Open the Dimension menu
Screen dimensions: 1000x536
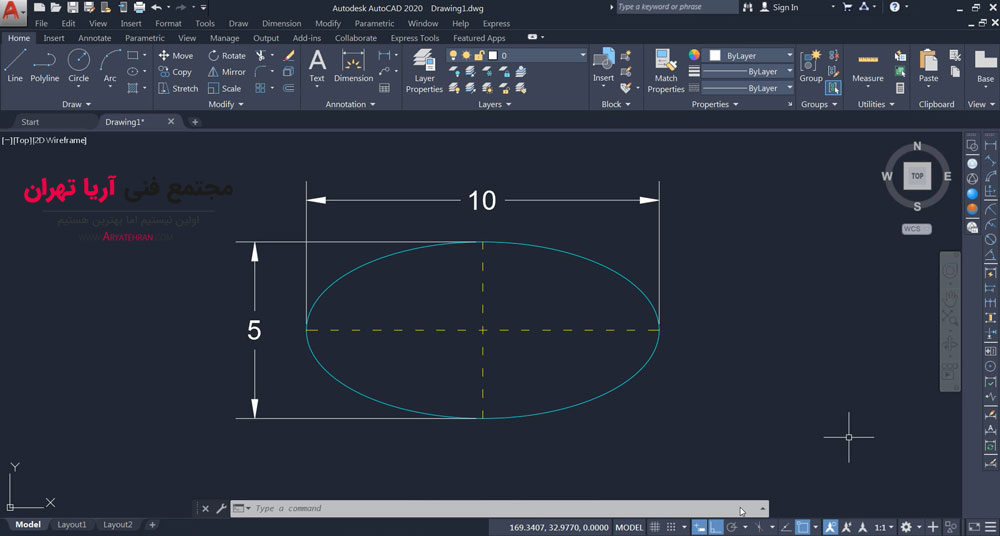(281, 23)
